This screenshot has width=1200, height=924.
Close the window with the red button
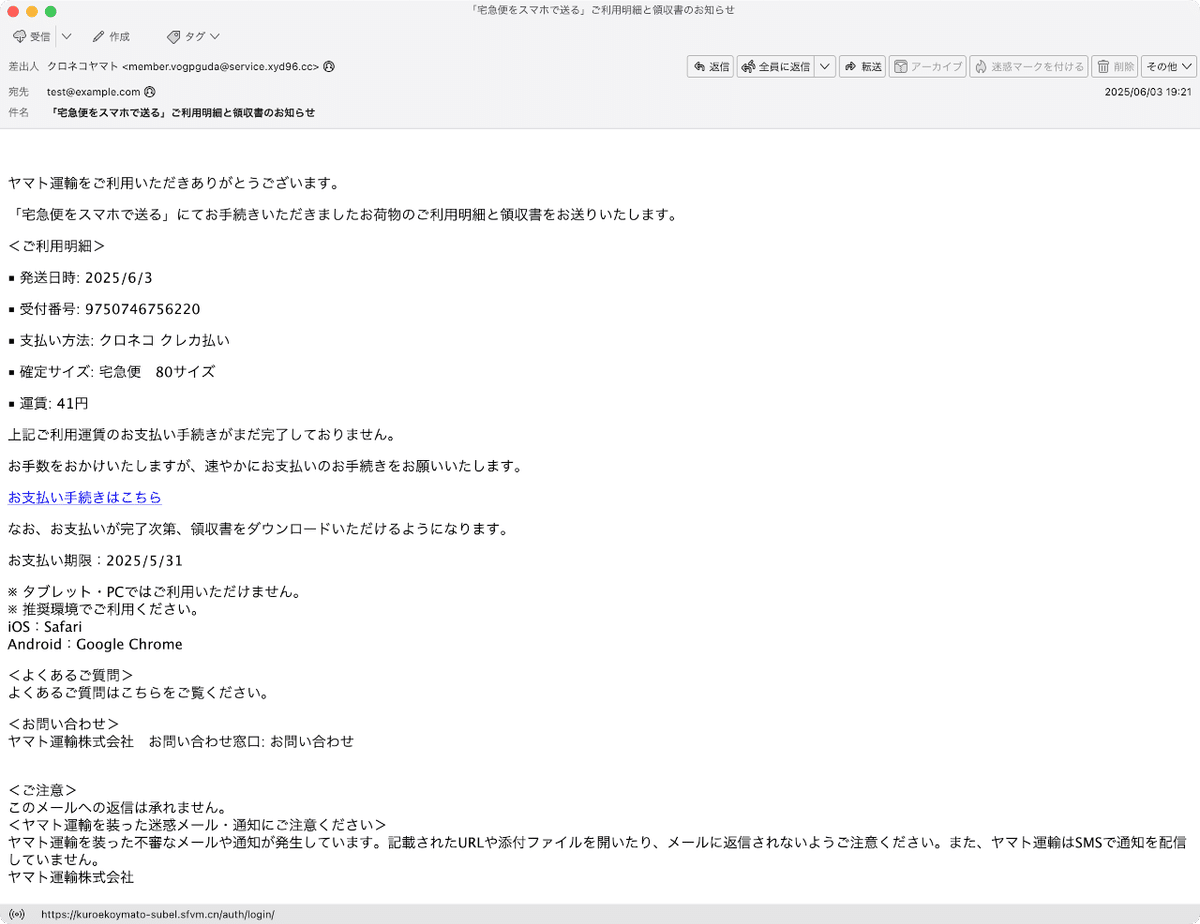tap(13, 11)
